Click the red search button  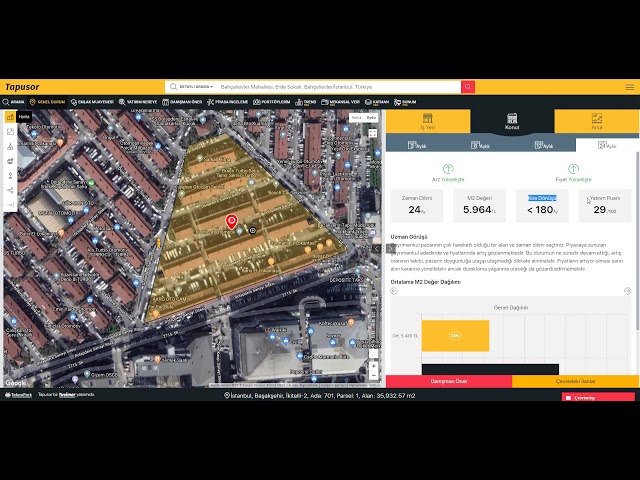coord(468,87)
